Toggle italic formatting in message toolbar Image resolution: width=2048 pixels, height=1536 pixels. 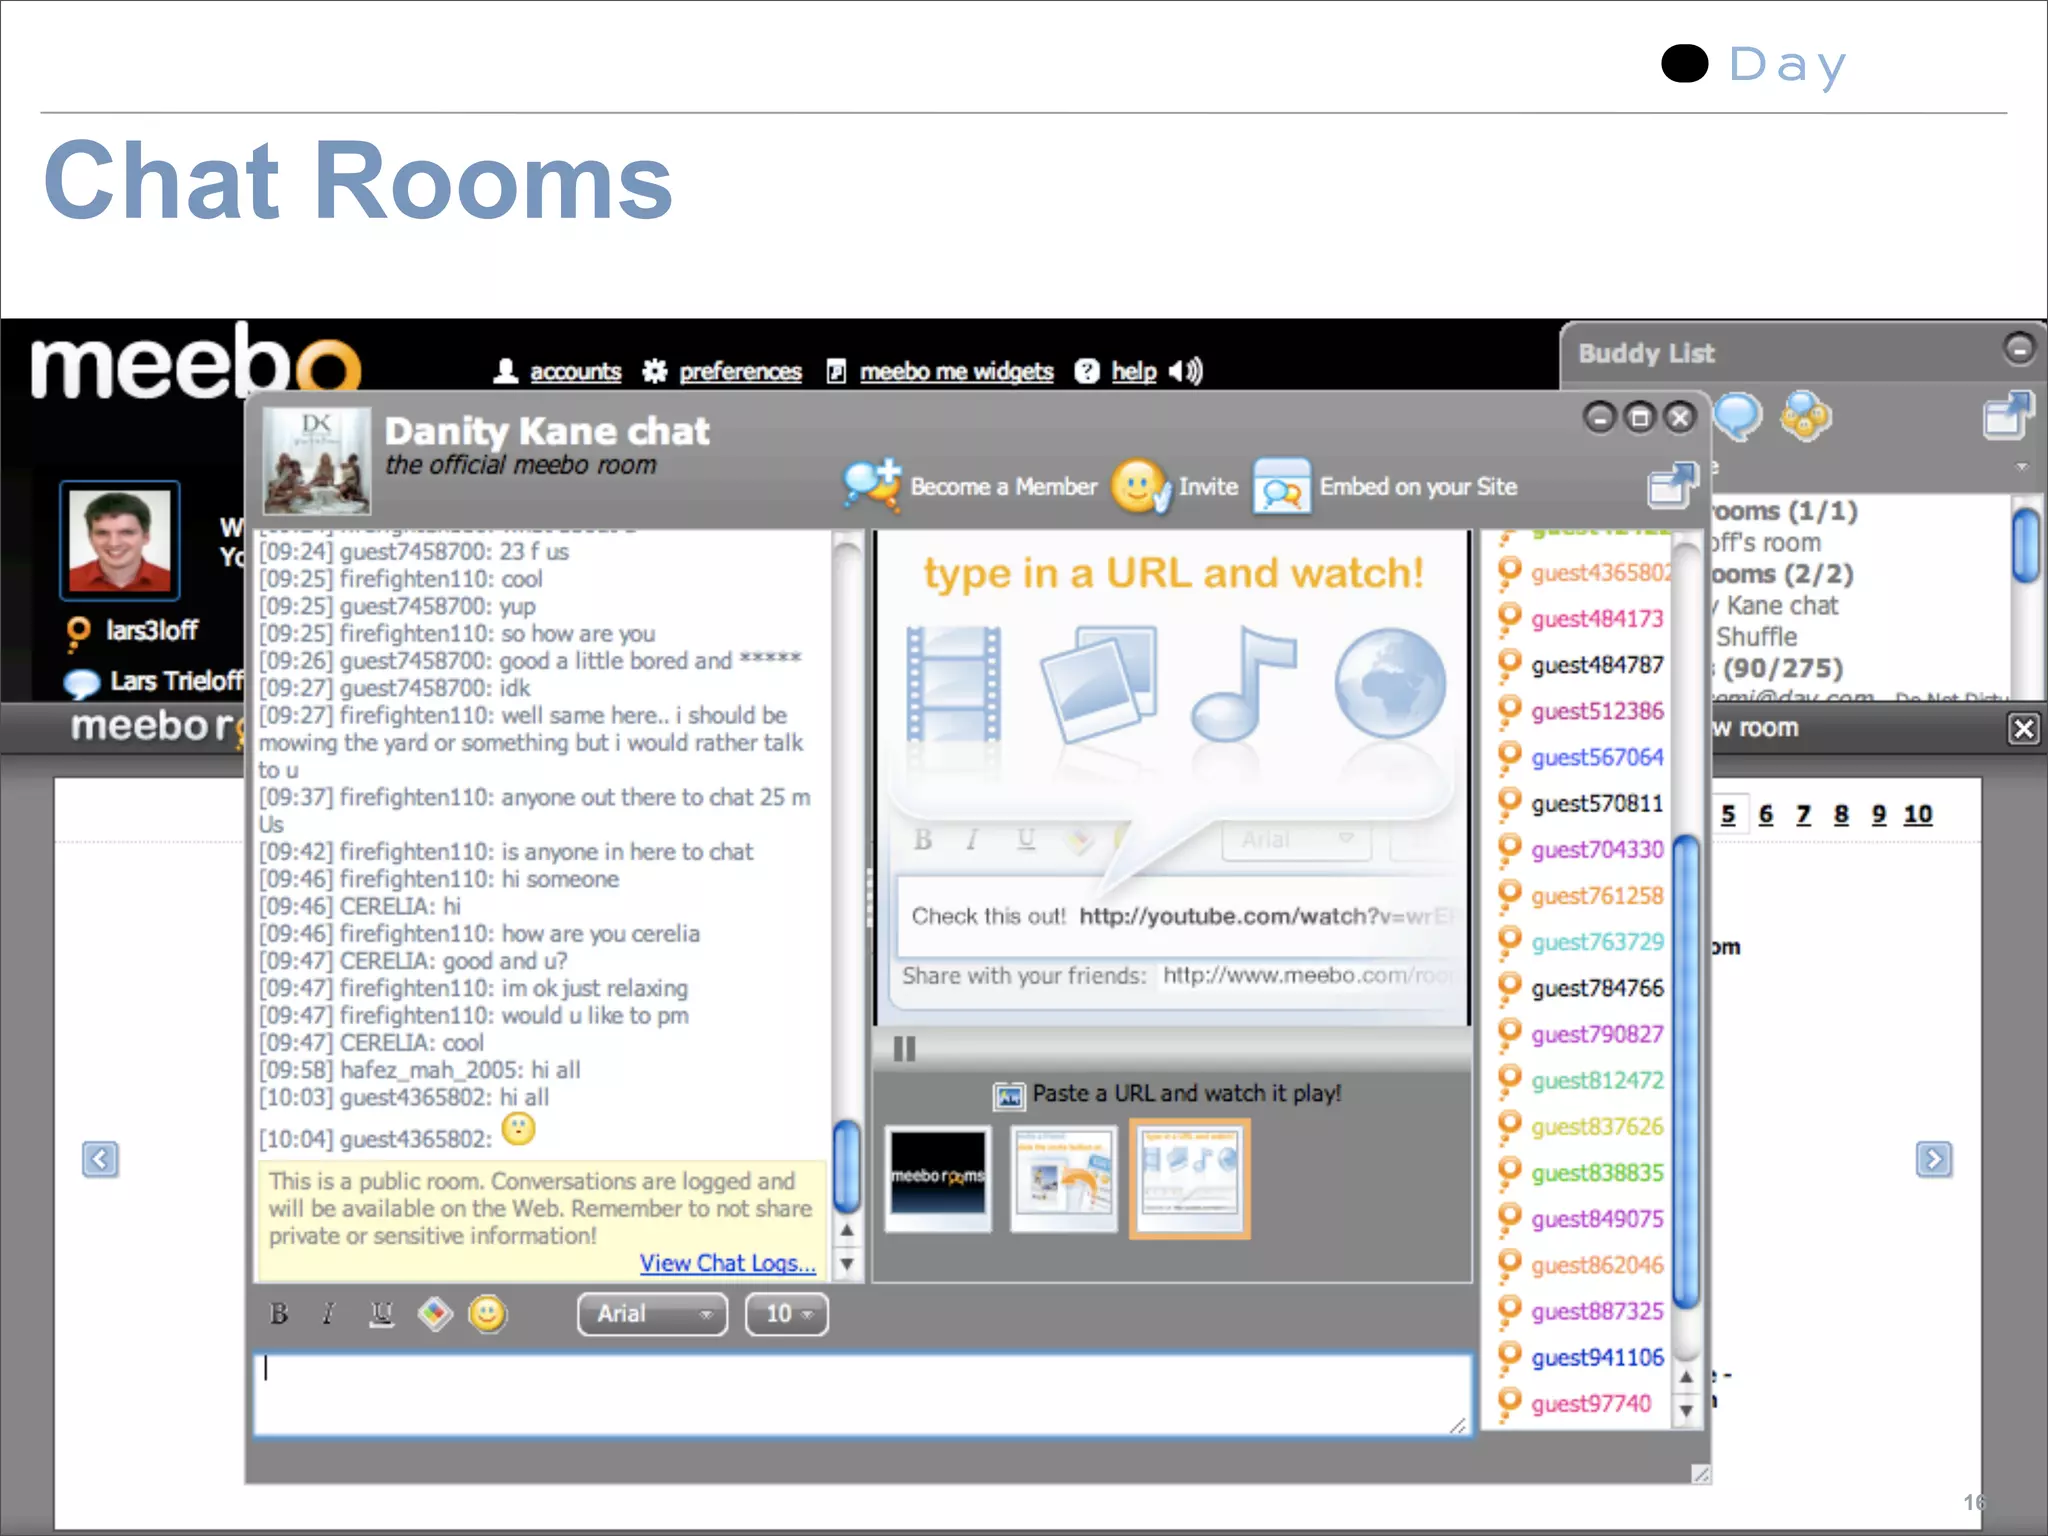(x=328, y=1314)
